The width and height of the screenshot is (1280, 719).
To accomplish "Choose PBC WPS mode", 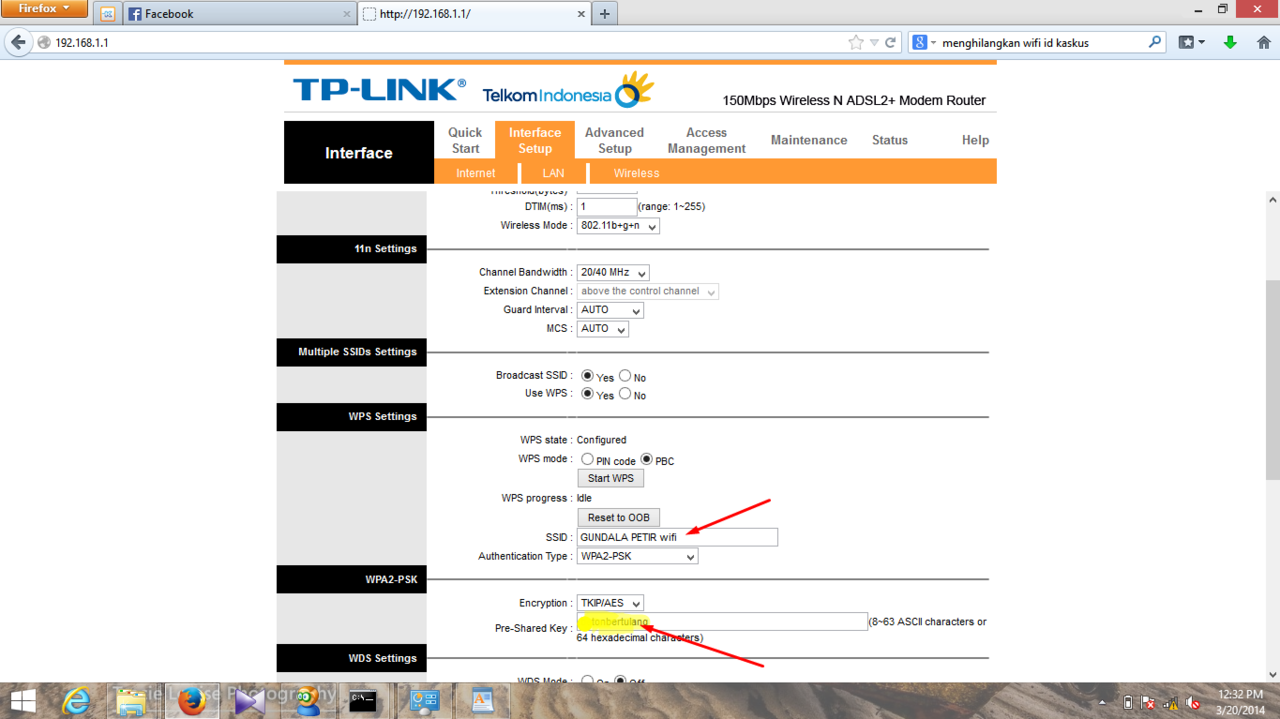I will [647, 460].
